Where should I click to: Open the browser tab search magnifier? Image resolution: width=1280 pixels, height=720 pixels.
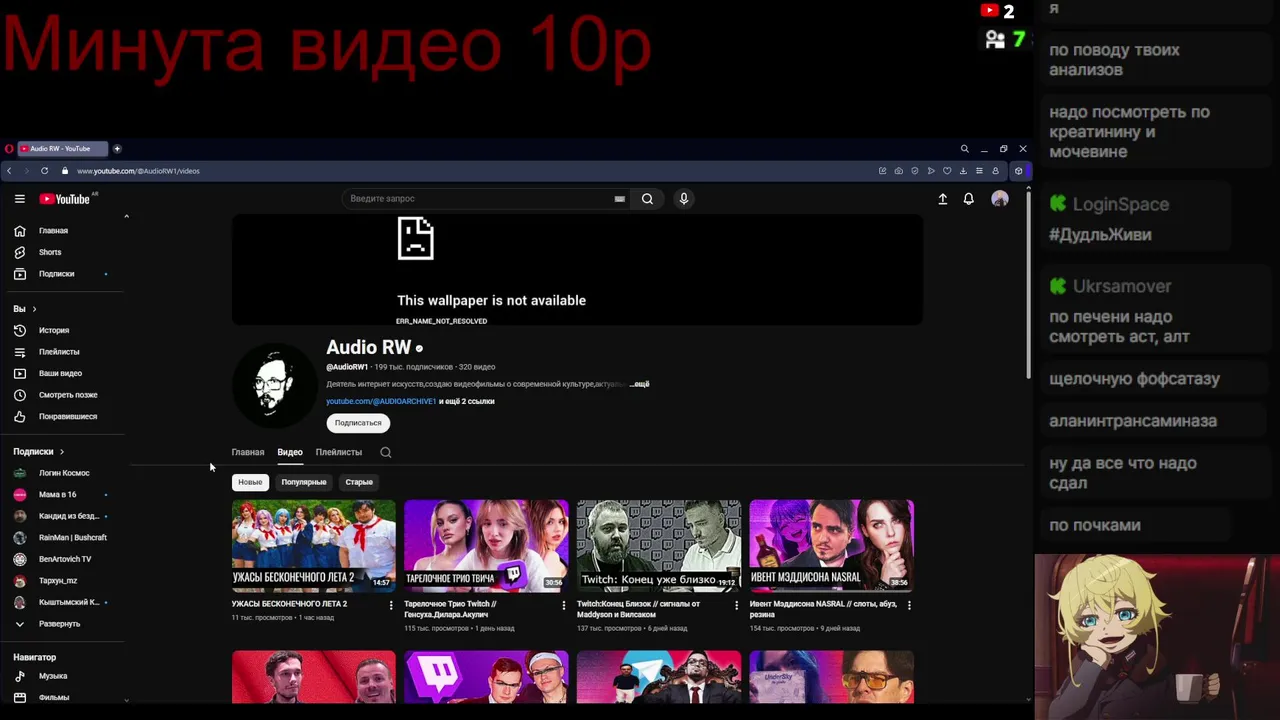[x=964, y=149]
